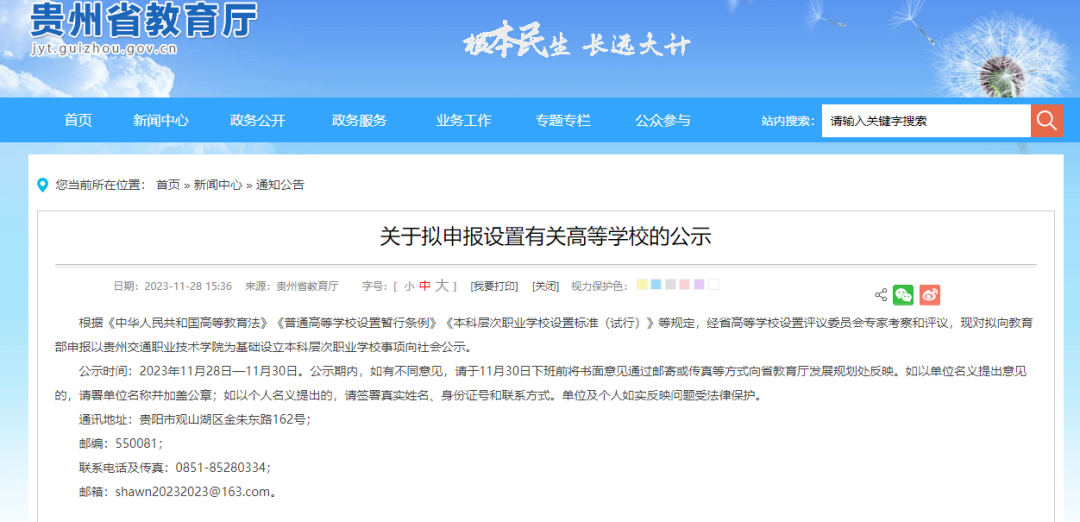Set font size to small (小)
This screenshot has width=1080, height=522.
coord(409,286)
